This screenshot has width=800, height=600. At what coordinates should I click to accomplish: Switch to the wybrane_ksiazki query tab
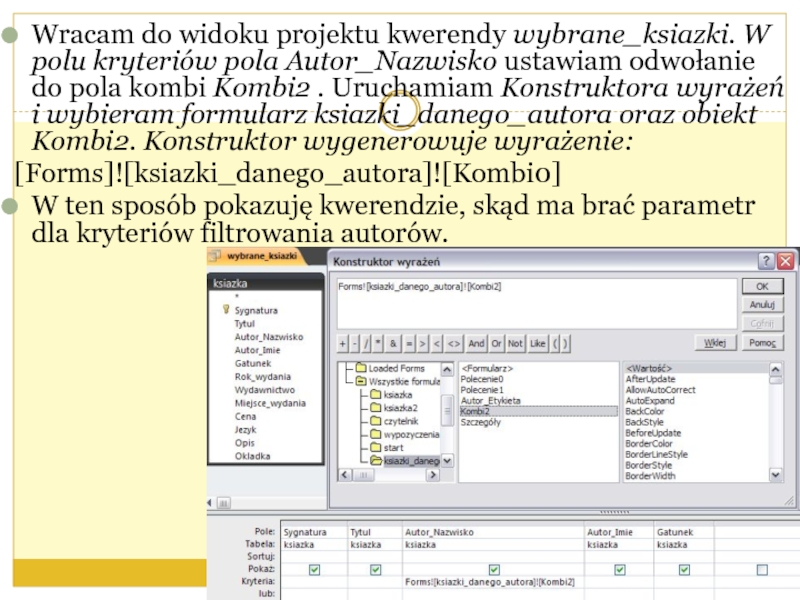[262, 256]
